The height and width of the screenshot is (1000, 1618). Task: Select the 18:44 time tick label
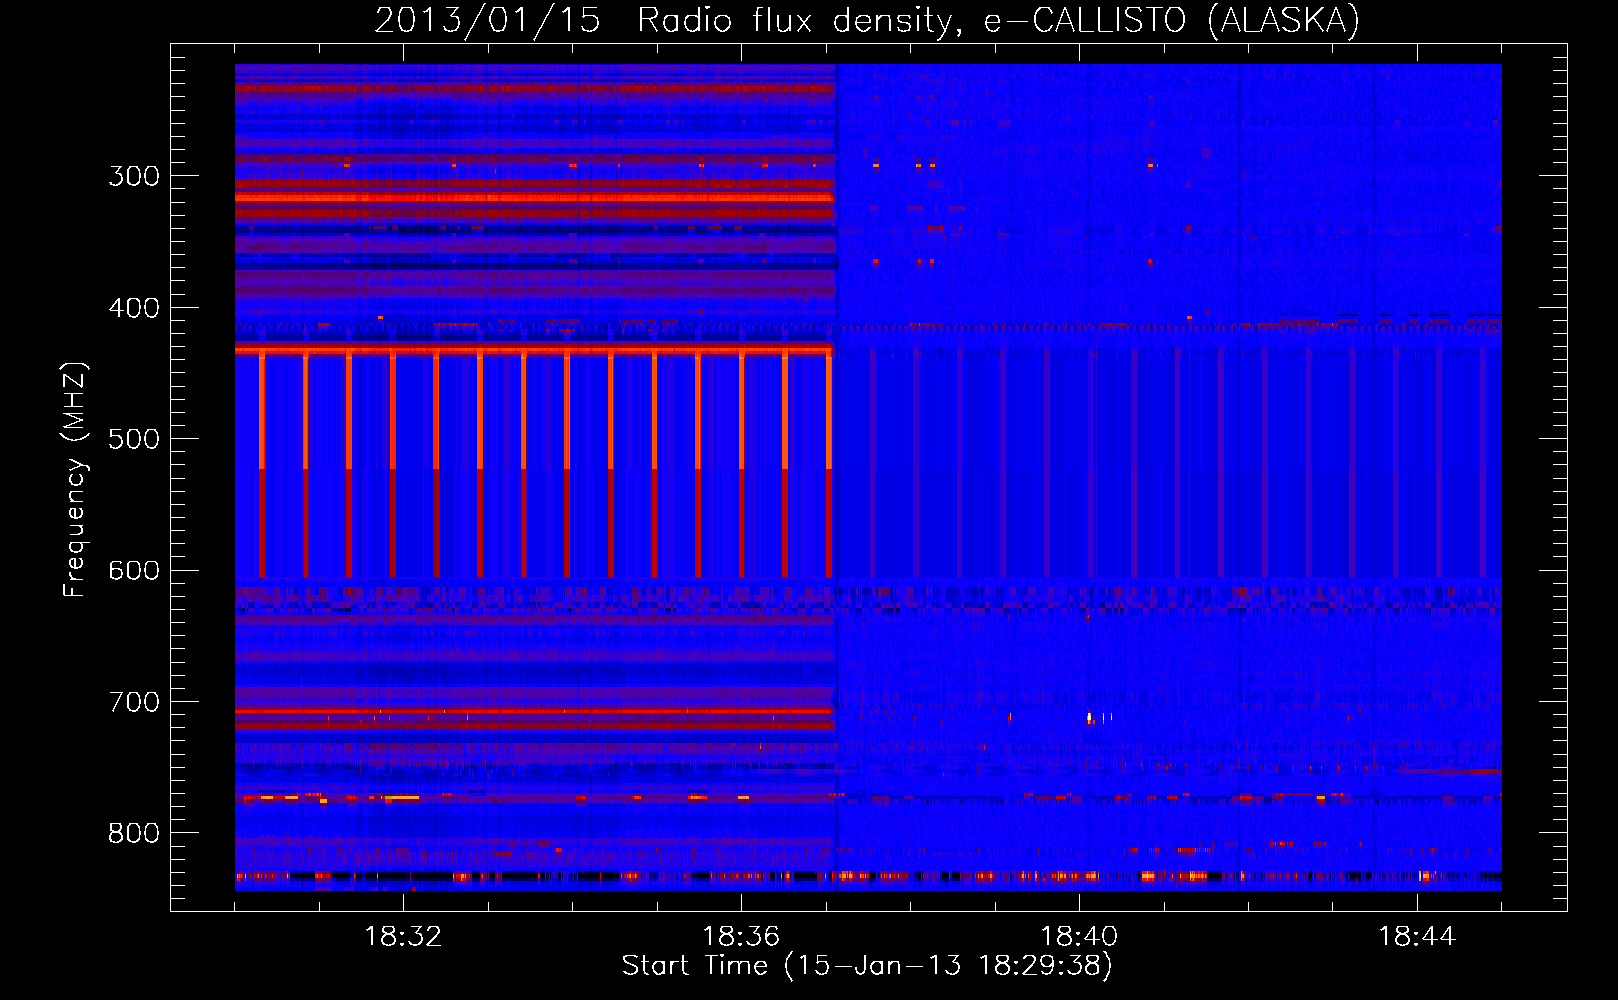(1417, 937)
